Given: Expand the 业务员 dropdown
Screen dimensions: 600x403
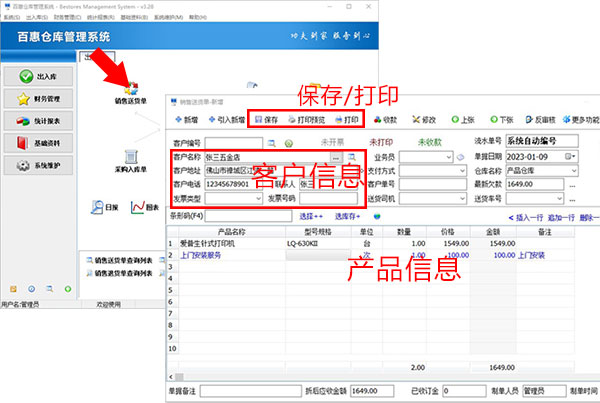Looking at the screenshot, I should coord(449,157).
